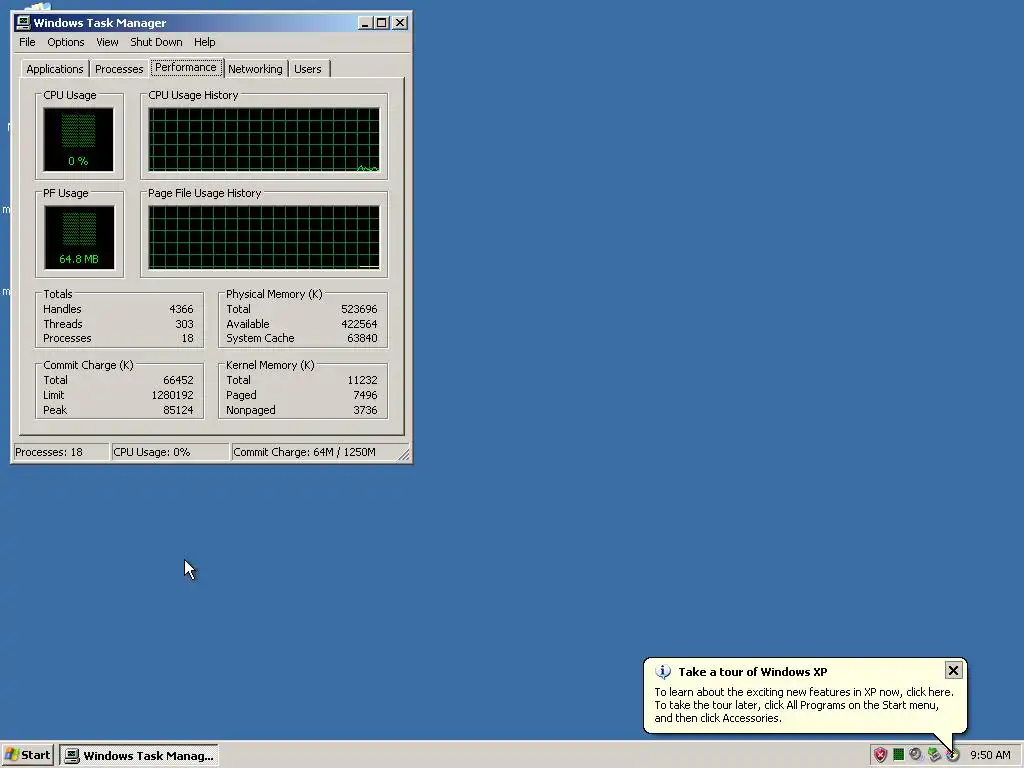Click System Cache value 63840
The height and width of the screenshot is (768, 1024).
pyautogui.click(x=362, y=338)
